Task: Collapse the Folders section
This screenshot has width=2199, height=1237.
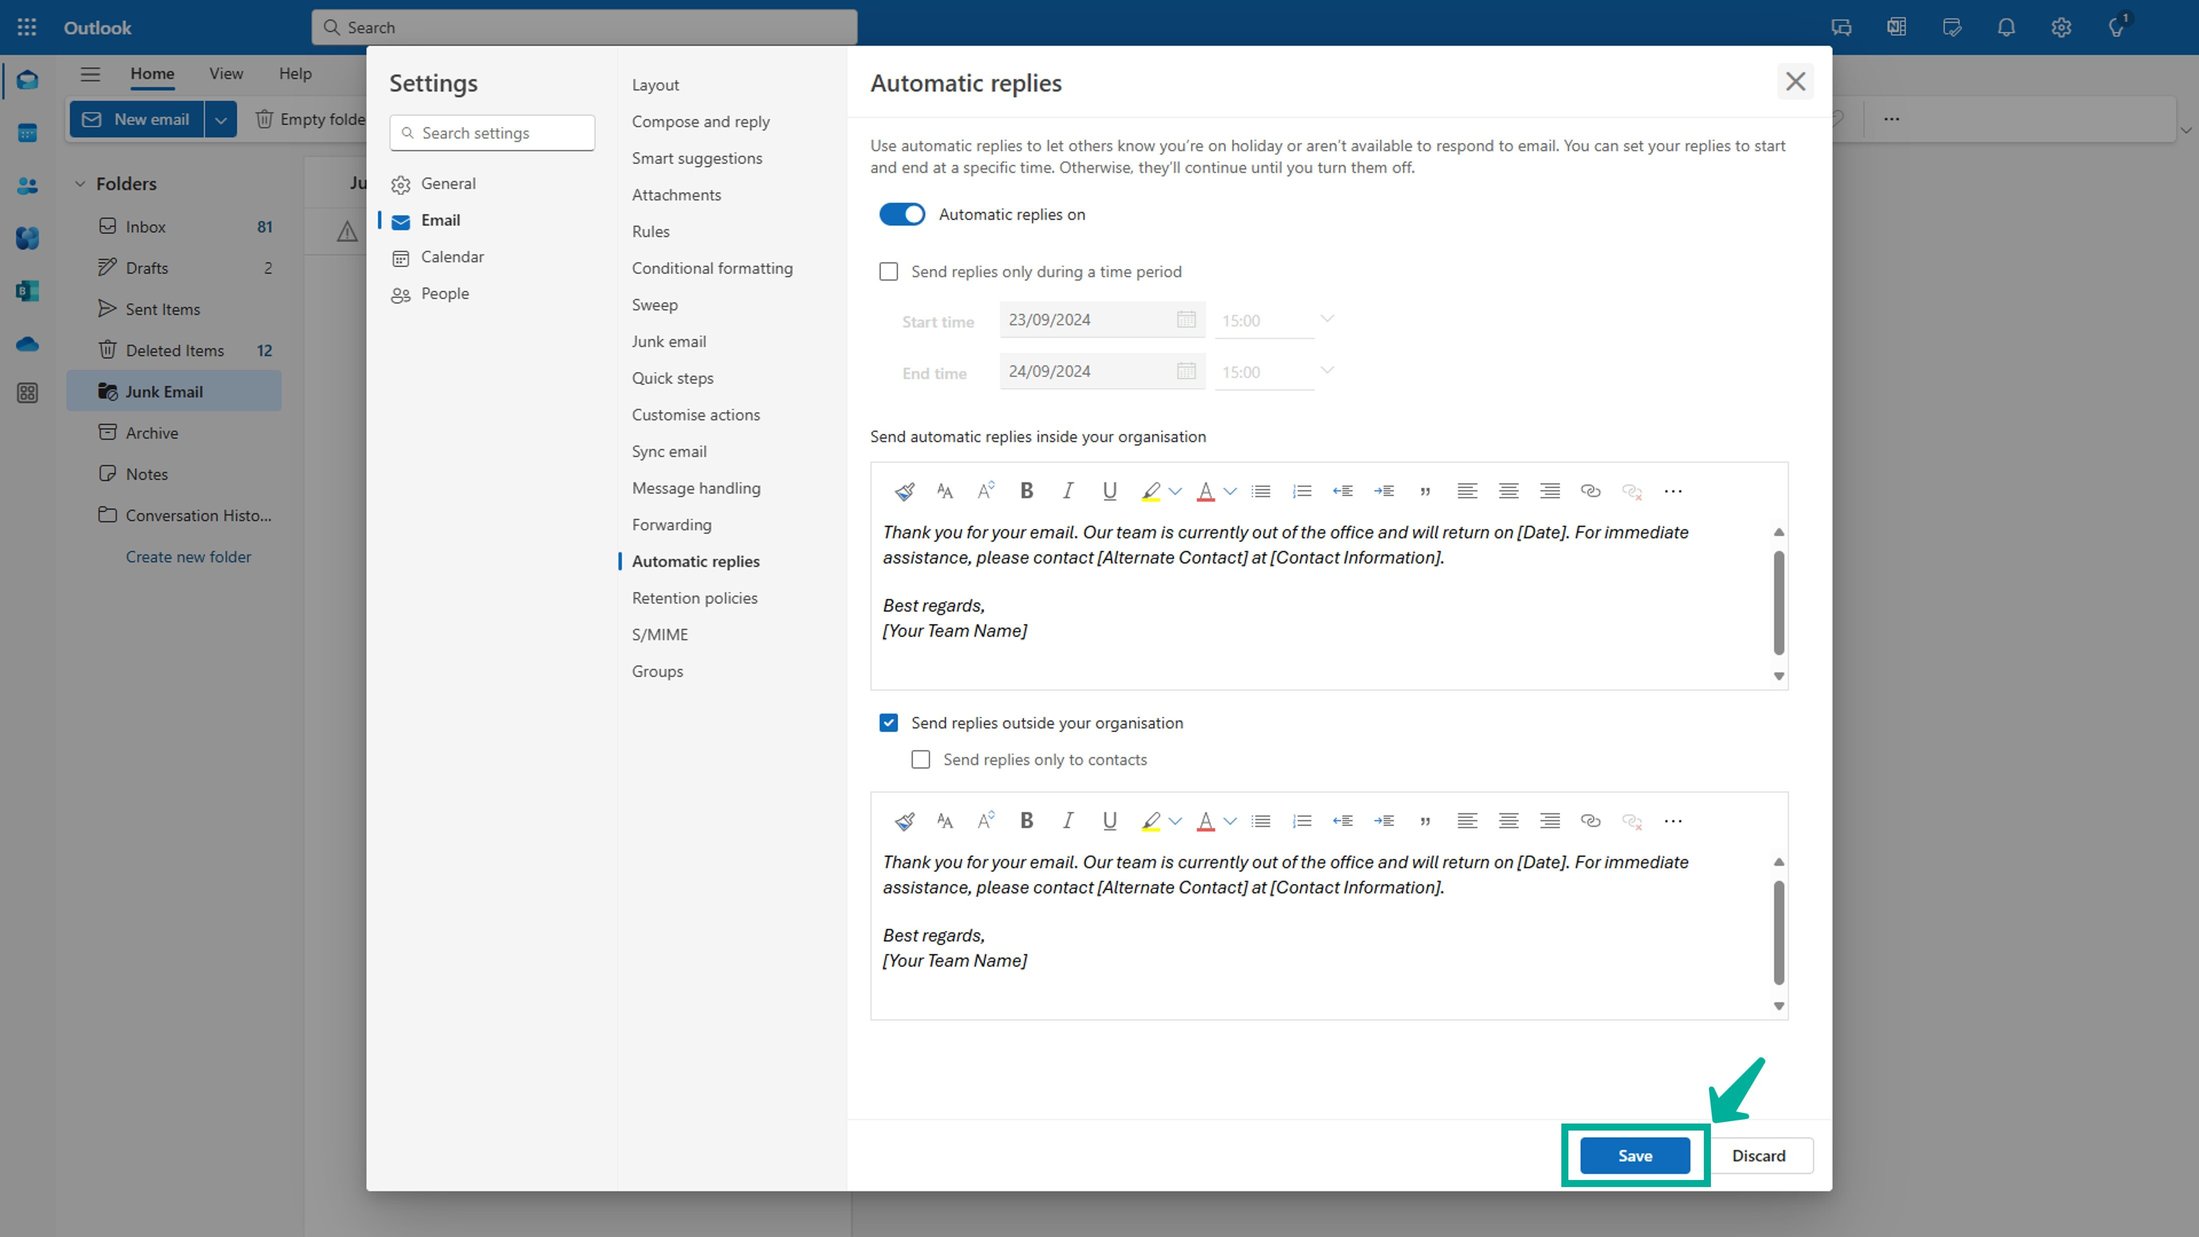Action: pyautogui.click(x=81, y=184)
